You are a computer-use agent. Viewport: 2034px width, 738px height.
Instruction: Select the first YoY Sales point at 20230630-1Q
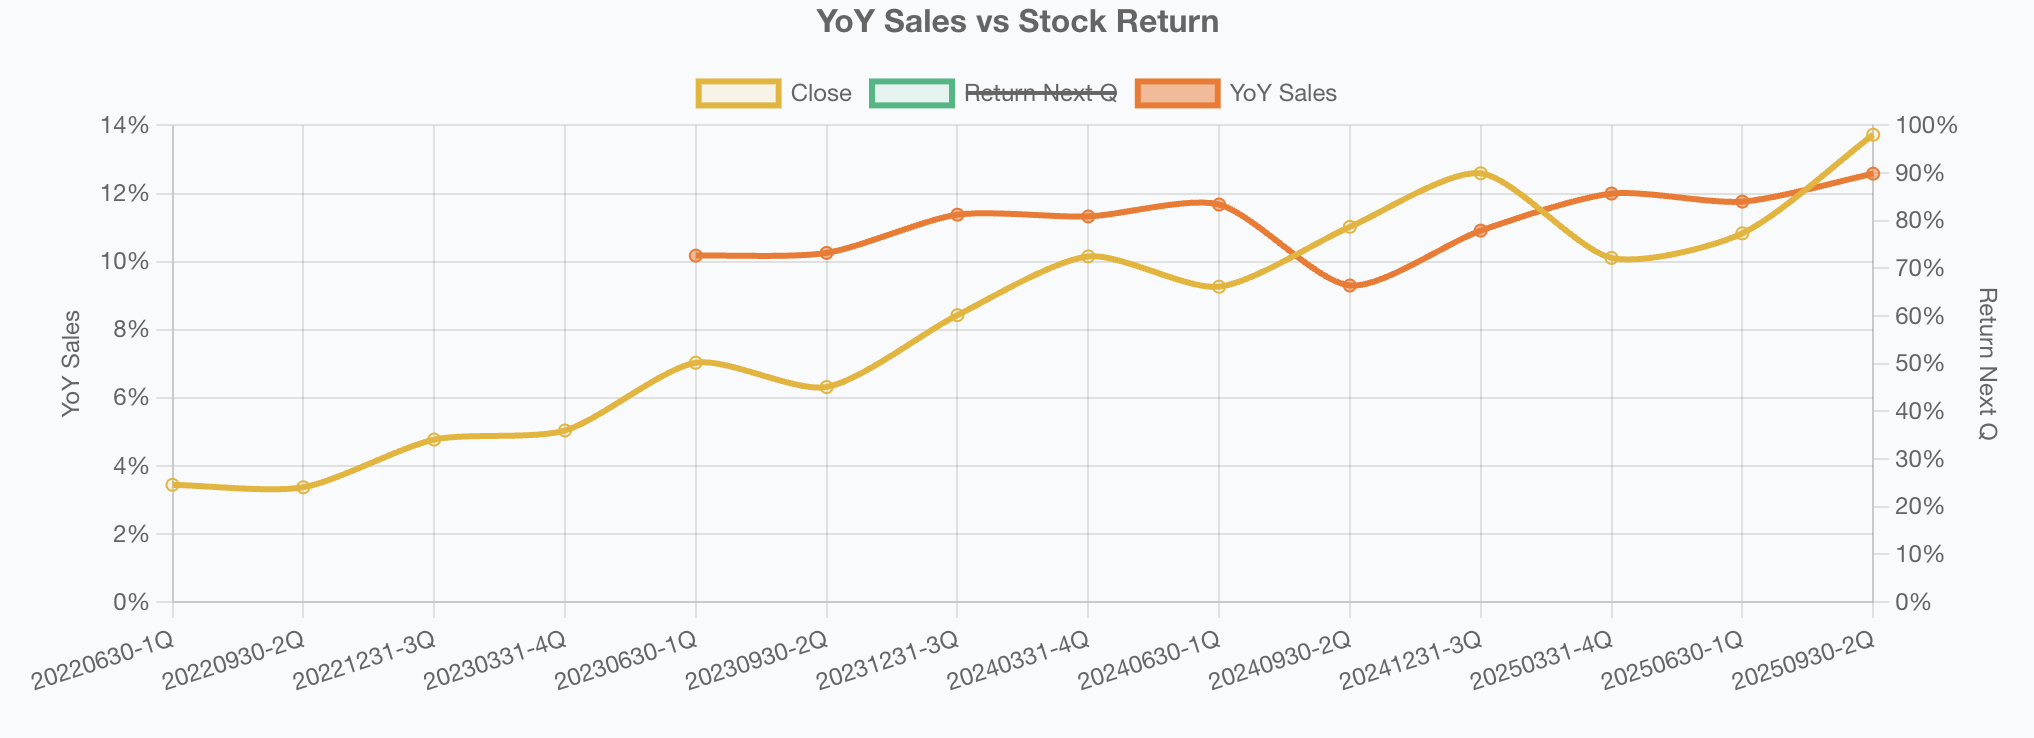pyautogui.click(x=696, y=256)
